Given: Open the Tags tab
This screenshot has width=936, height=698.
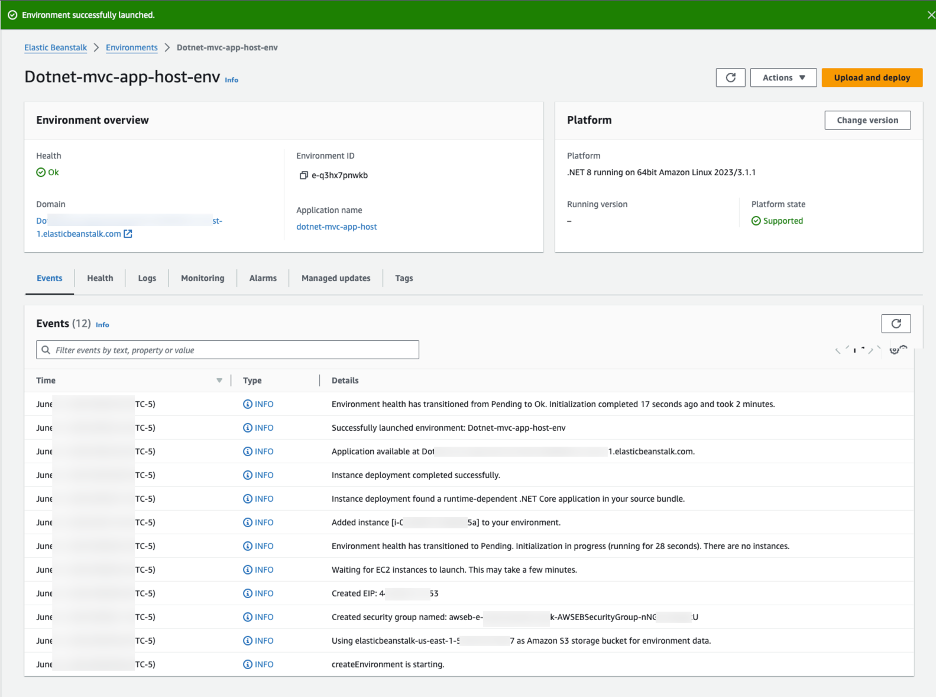Looking at the screenshot, I should (x=404, y=278).
